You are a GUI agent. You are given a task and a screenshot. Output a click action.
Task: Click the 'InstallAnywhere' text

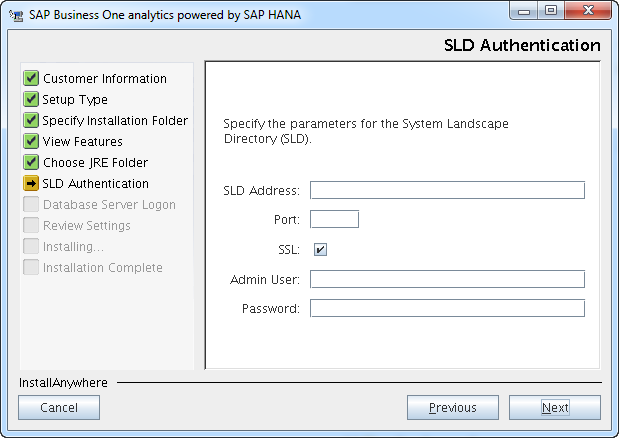[63, 383]
